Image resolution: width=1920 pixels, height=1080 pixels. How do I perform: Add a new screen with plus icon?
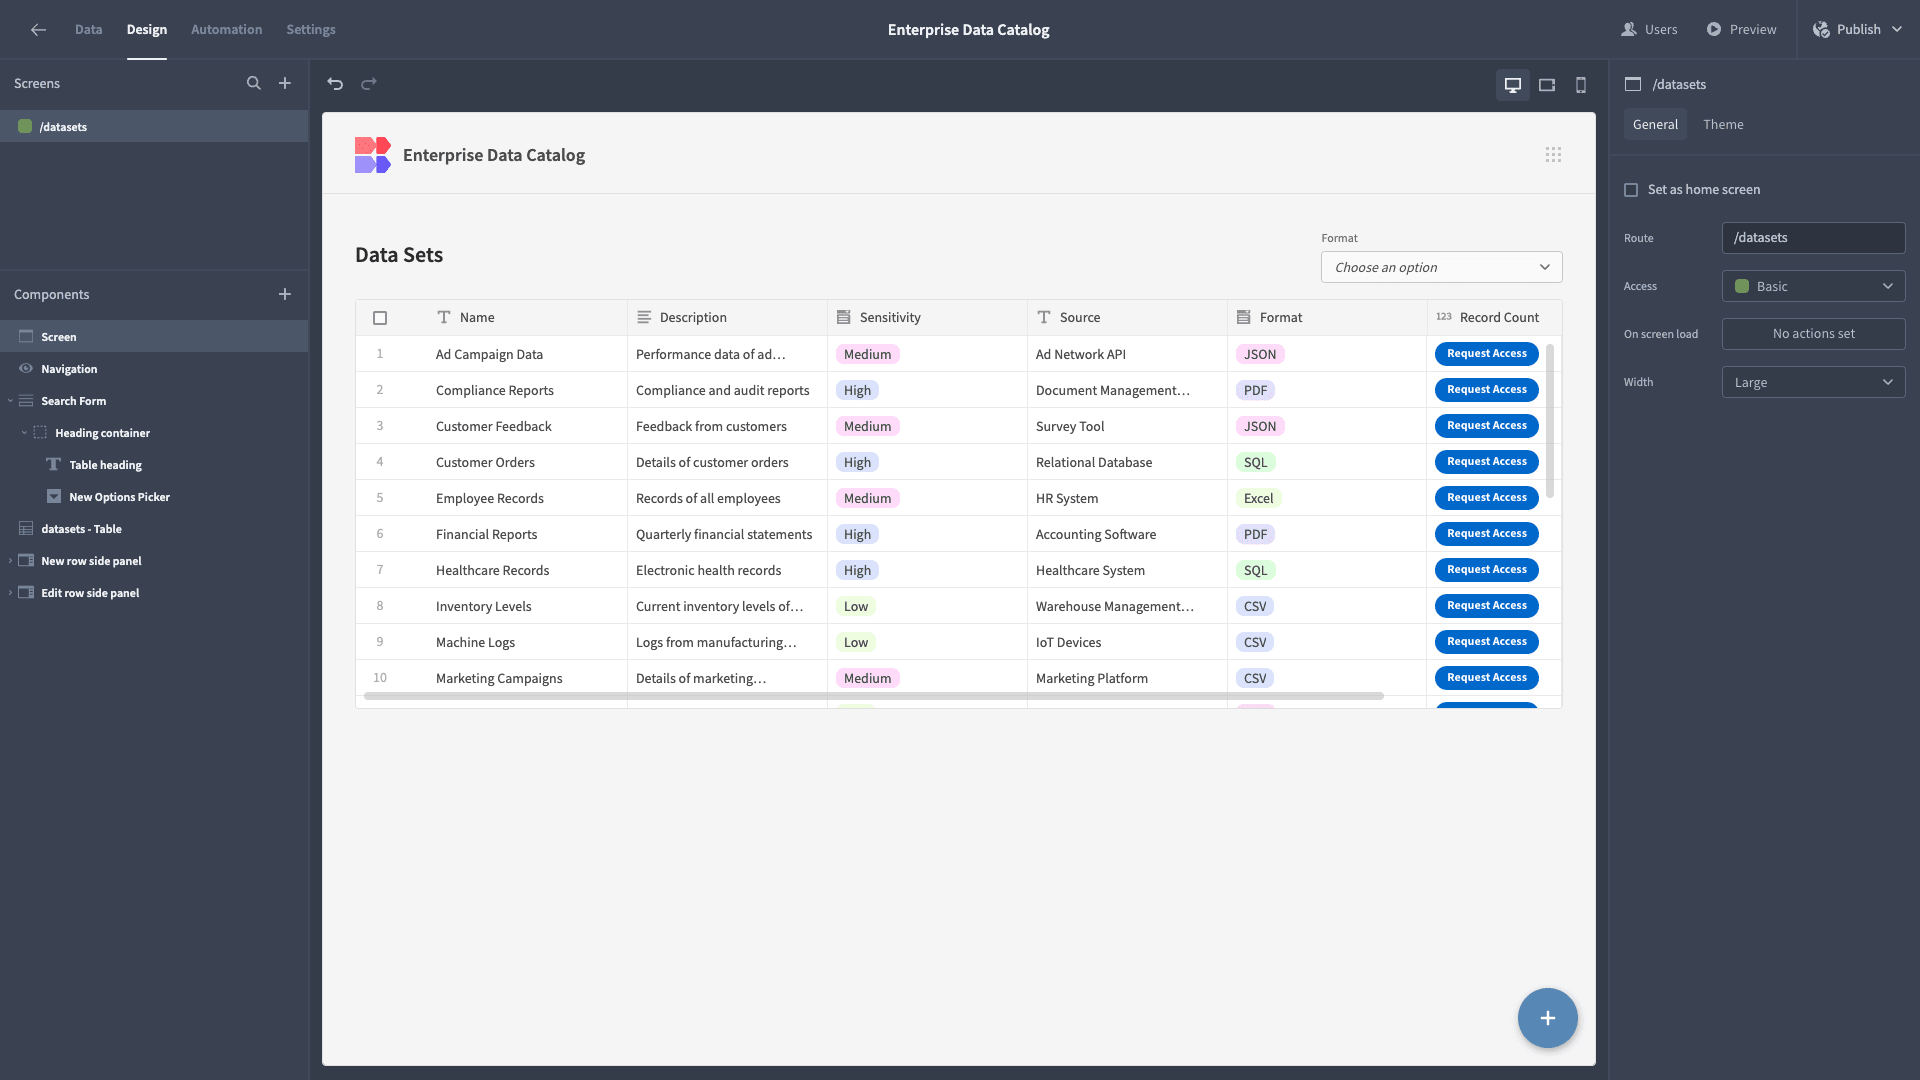[285, 84]
